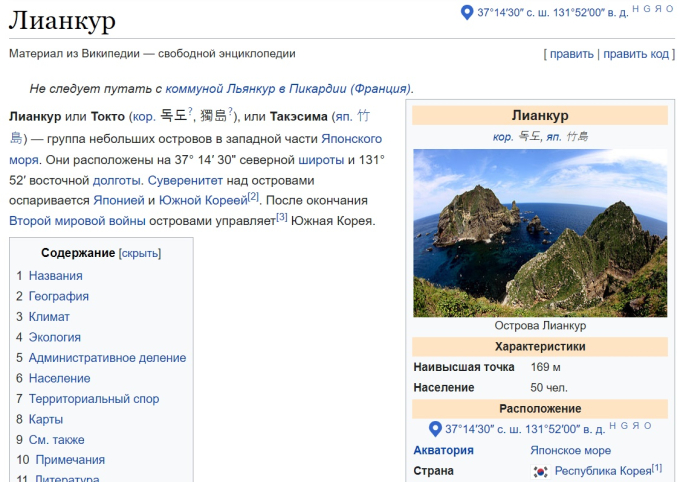Screen dimensions: 680x482
Task: Click the «Лианкур» page title heading
Action: pos(62,21)
